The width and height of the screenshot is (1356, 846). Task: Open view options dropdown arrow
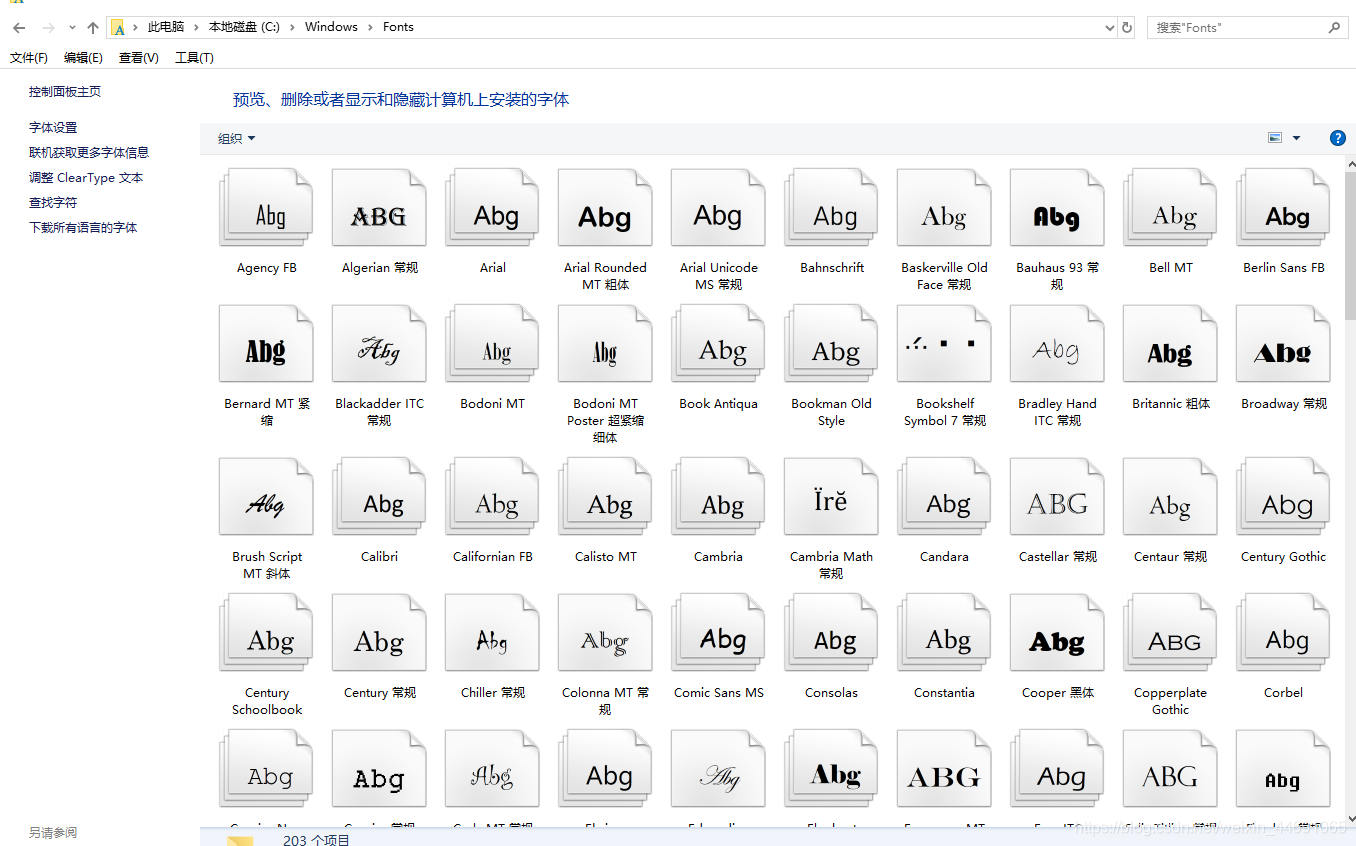coord(1297,138)
